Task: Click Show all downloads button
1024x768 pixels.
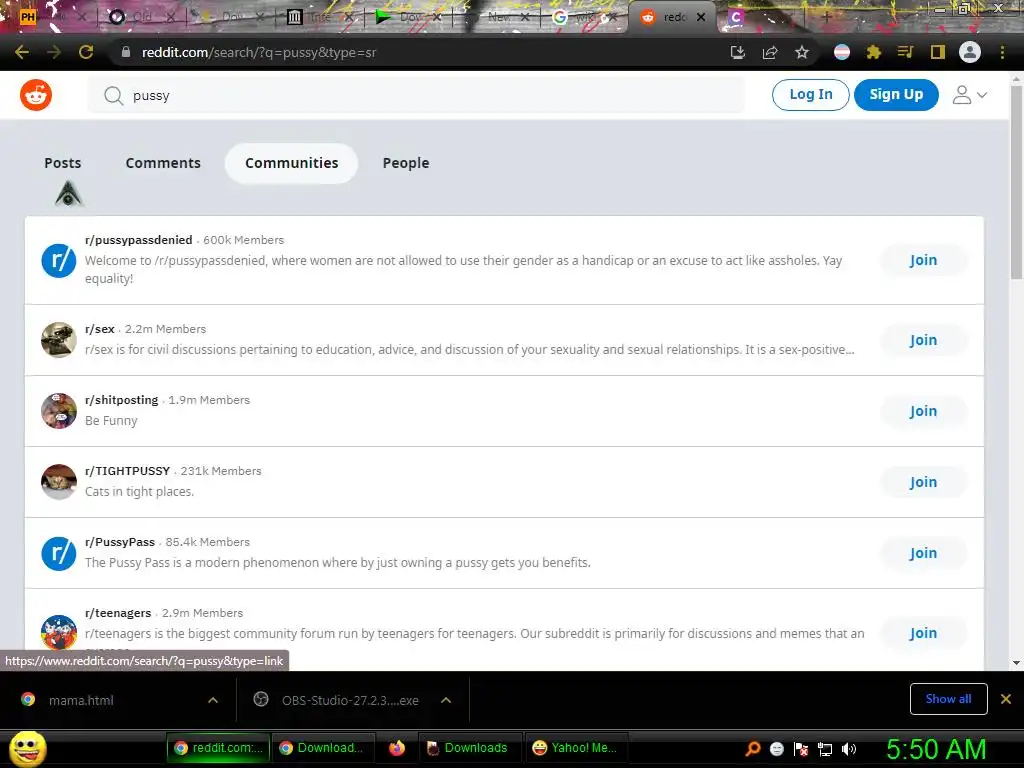Action: click(x=948, y=699)
